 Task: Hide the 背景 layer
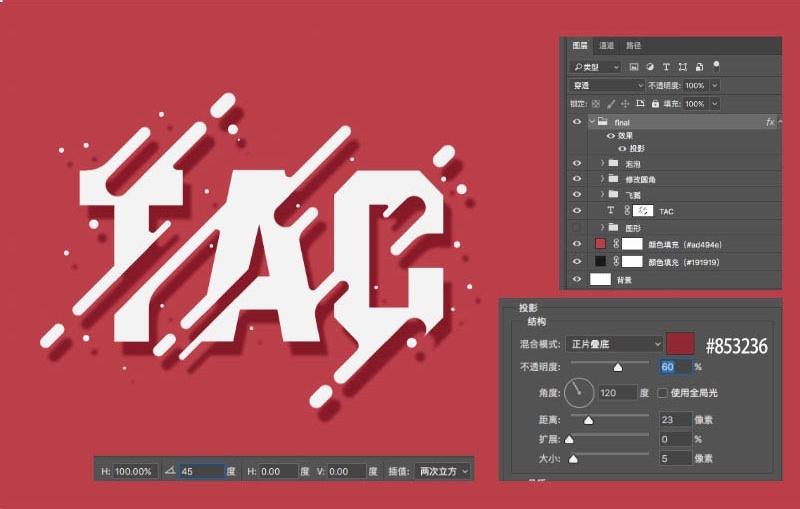click(577, 279)
